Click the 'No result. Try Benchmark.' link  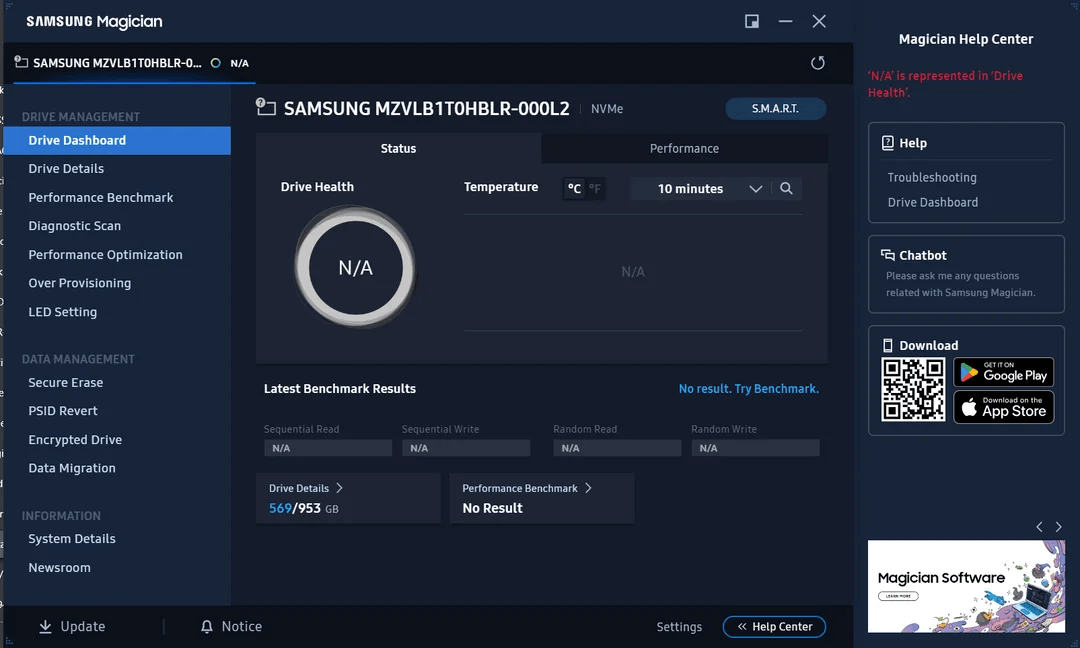click(x=748, y=389)
